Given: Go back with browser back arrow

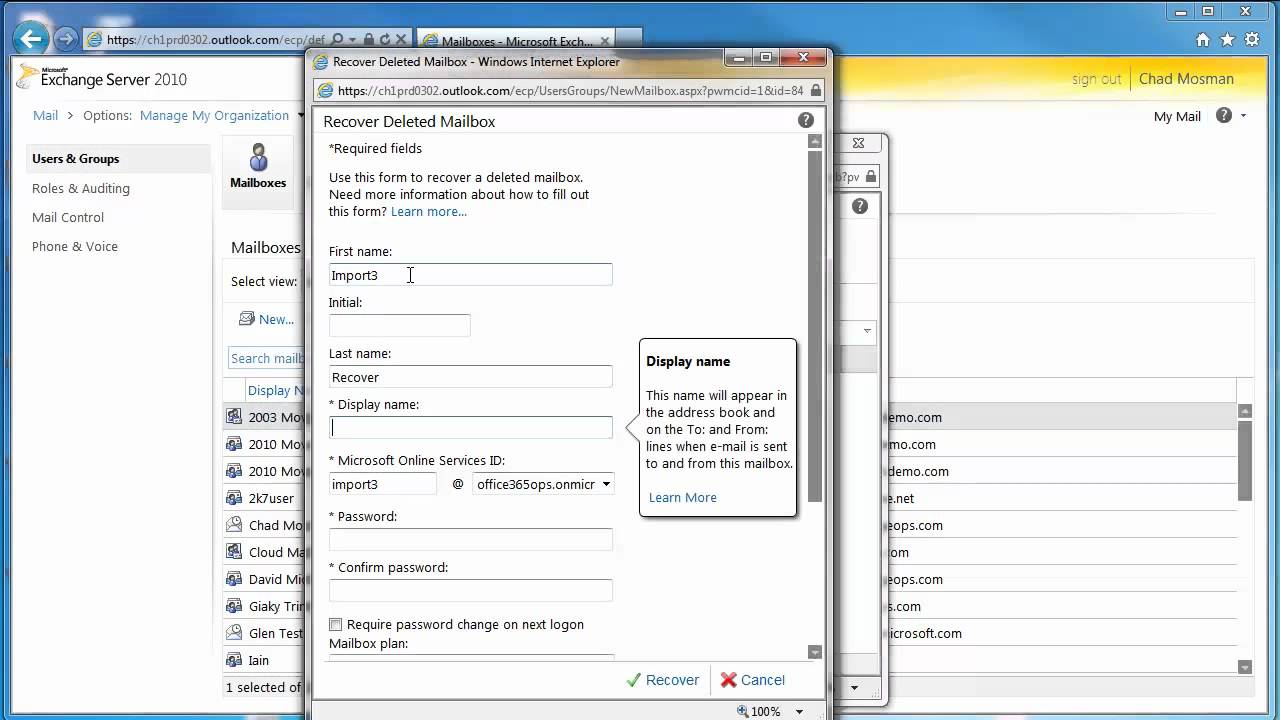Looking at the screenshot, I should [x=31, y=39].
